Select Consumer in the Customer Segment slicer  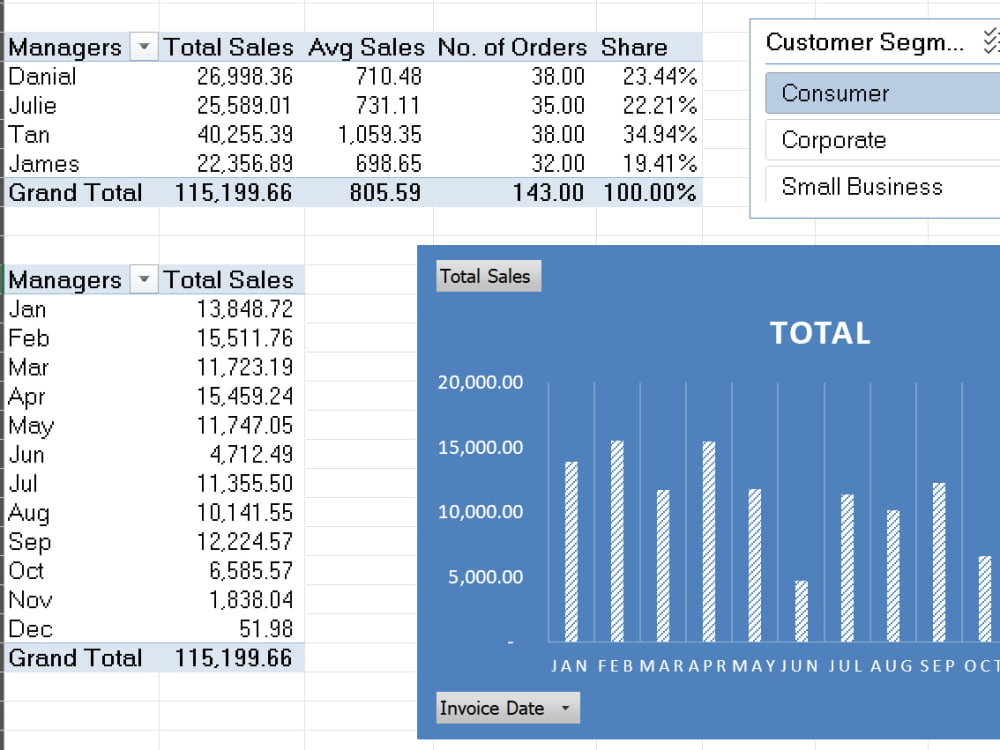[883, 93]
